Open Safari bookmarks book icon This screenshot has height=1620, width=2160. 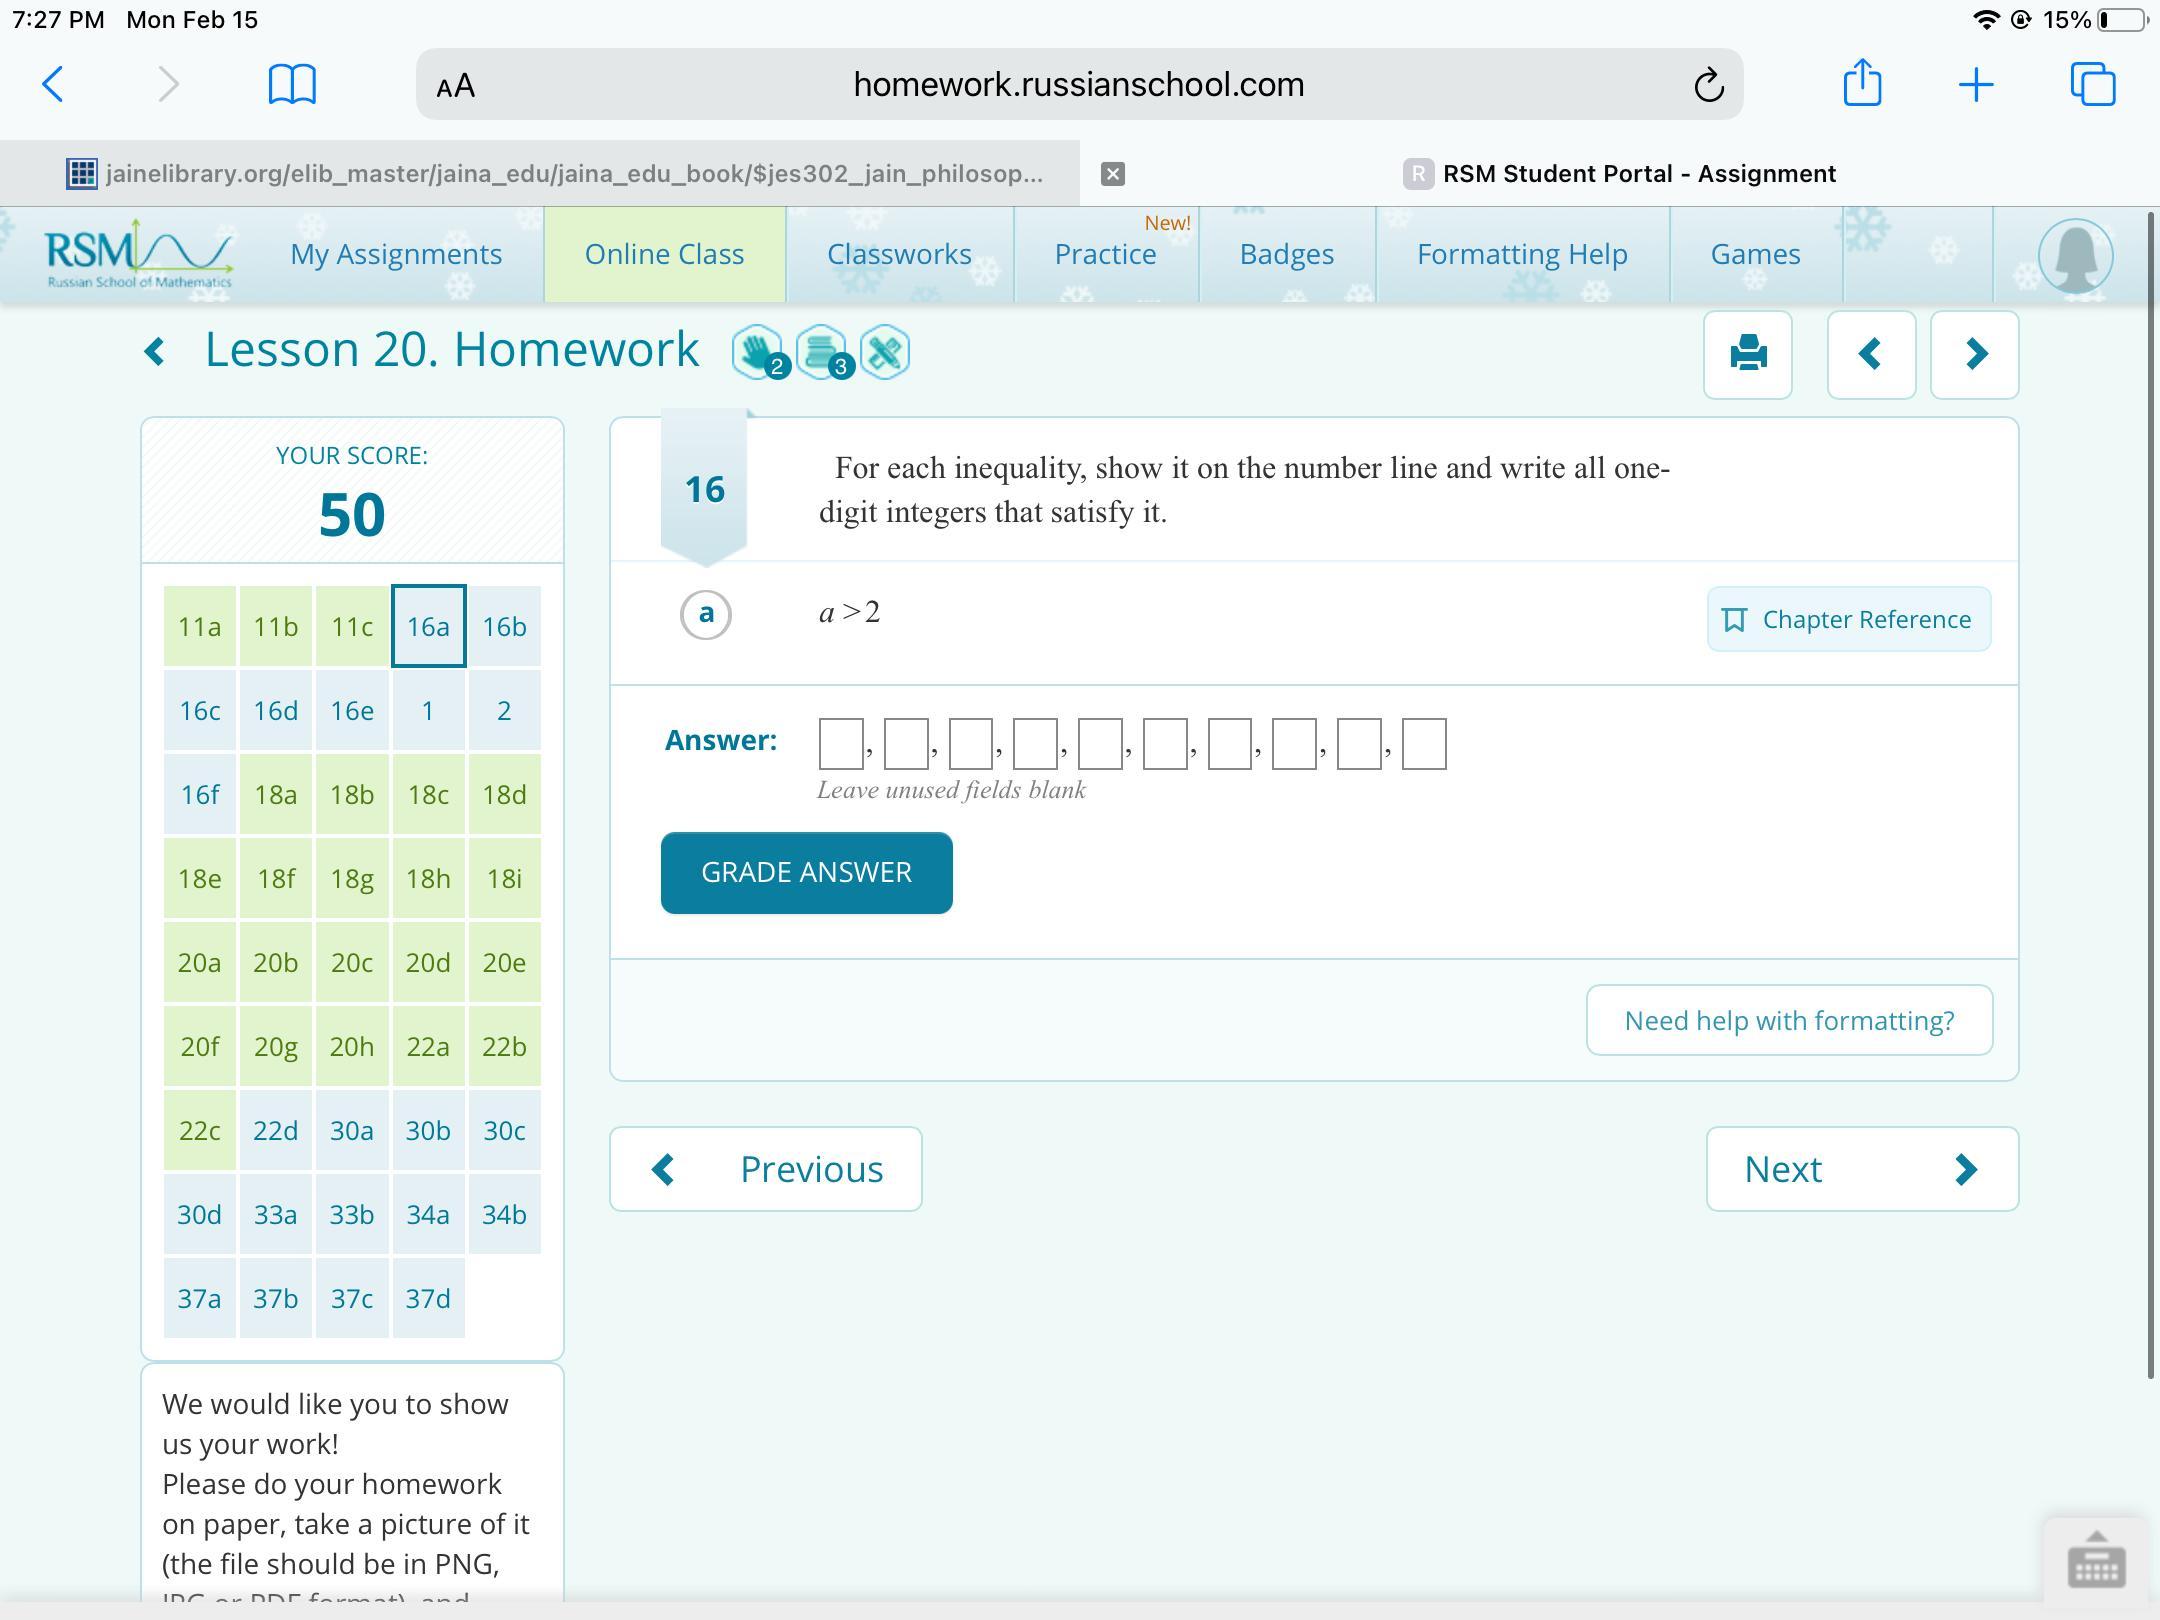(292, 84)
